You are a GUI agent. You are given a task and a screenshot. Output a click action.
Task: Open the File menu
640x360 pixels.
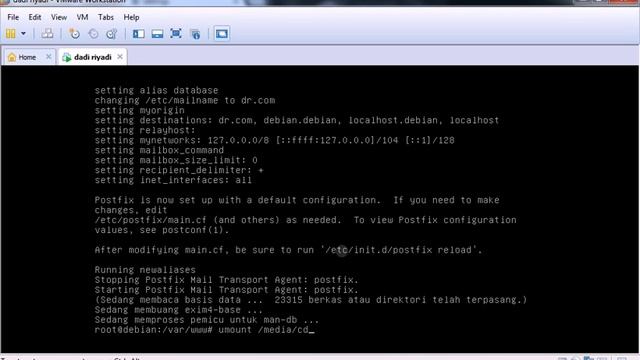click(13, 17)
